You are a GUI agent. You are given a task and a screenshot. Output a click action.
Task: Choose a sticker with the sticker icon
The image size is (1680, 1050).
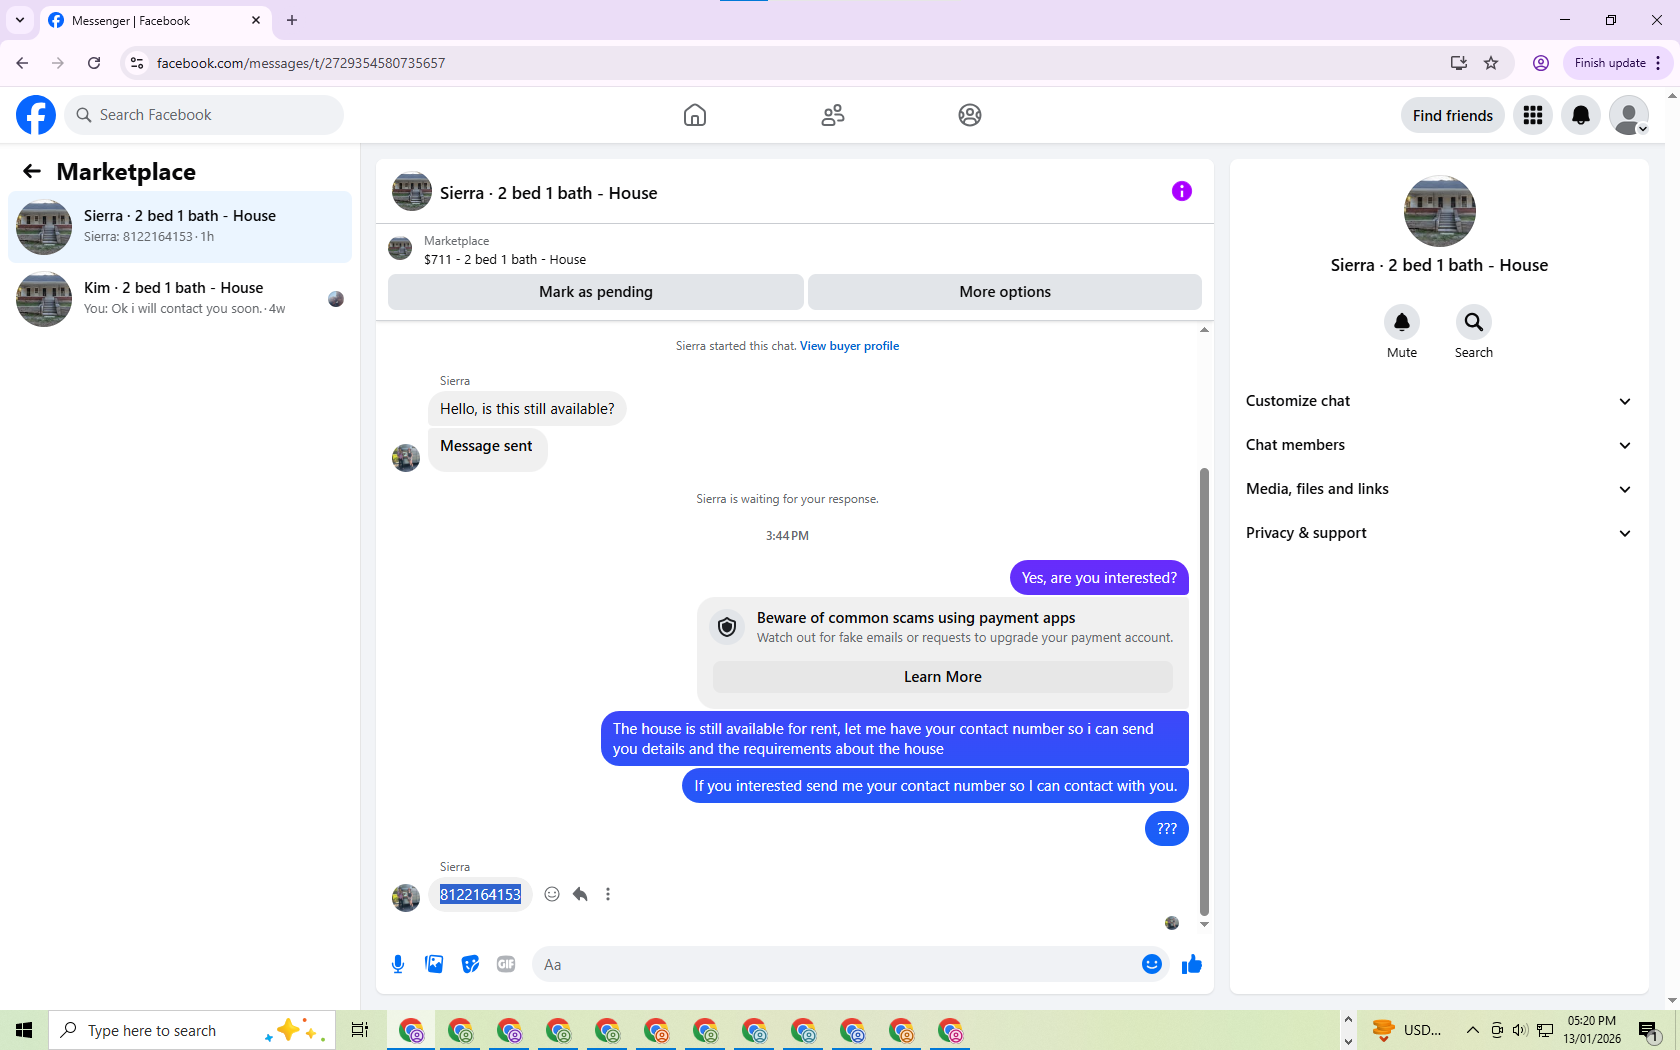click(470, 964)
